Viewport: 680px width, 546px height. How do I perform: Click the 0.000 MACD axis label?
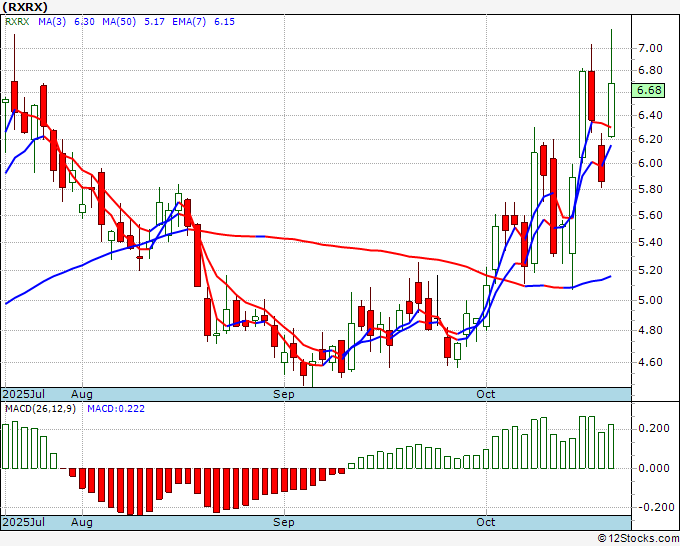(654, 468)
